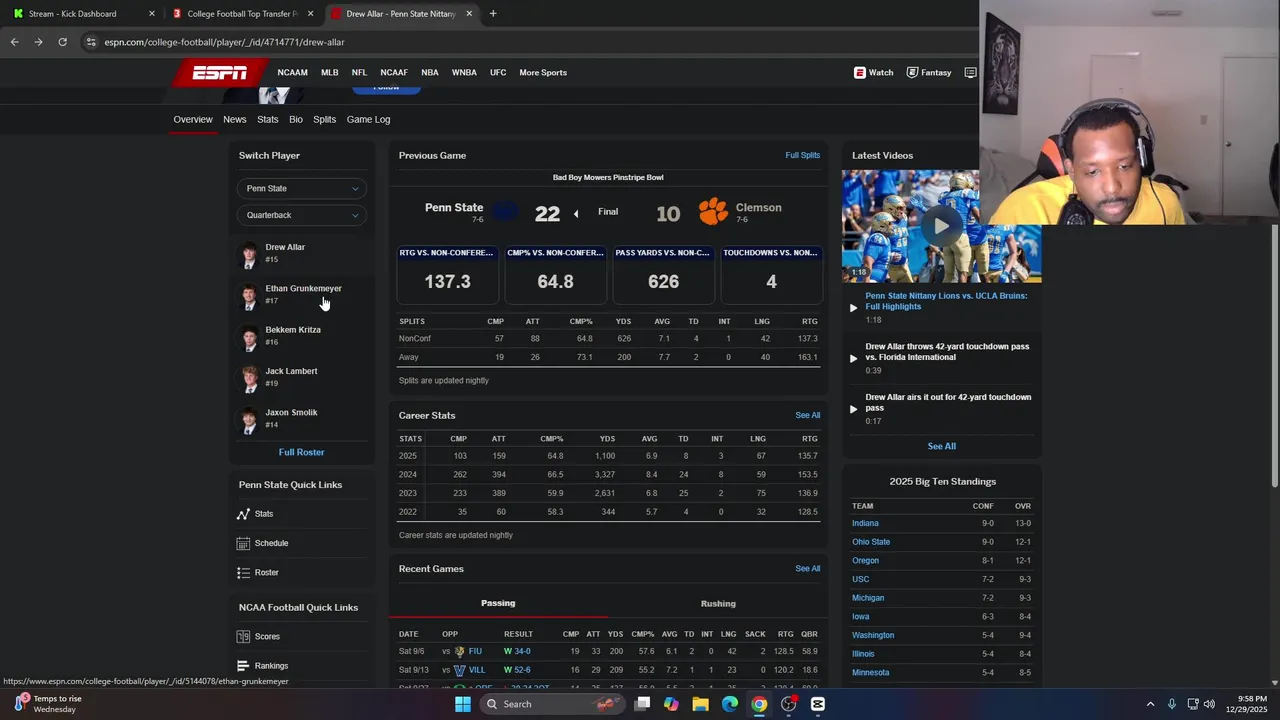Open the Quarterback position dropdown

point(301,215)
